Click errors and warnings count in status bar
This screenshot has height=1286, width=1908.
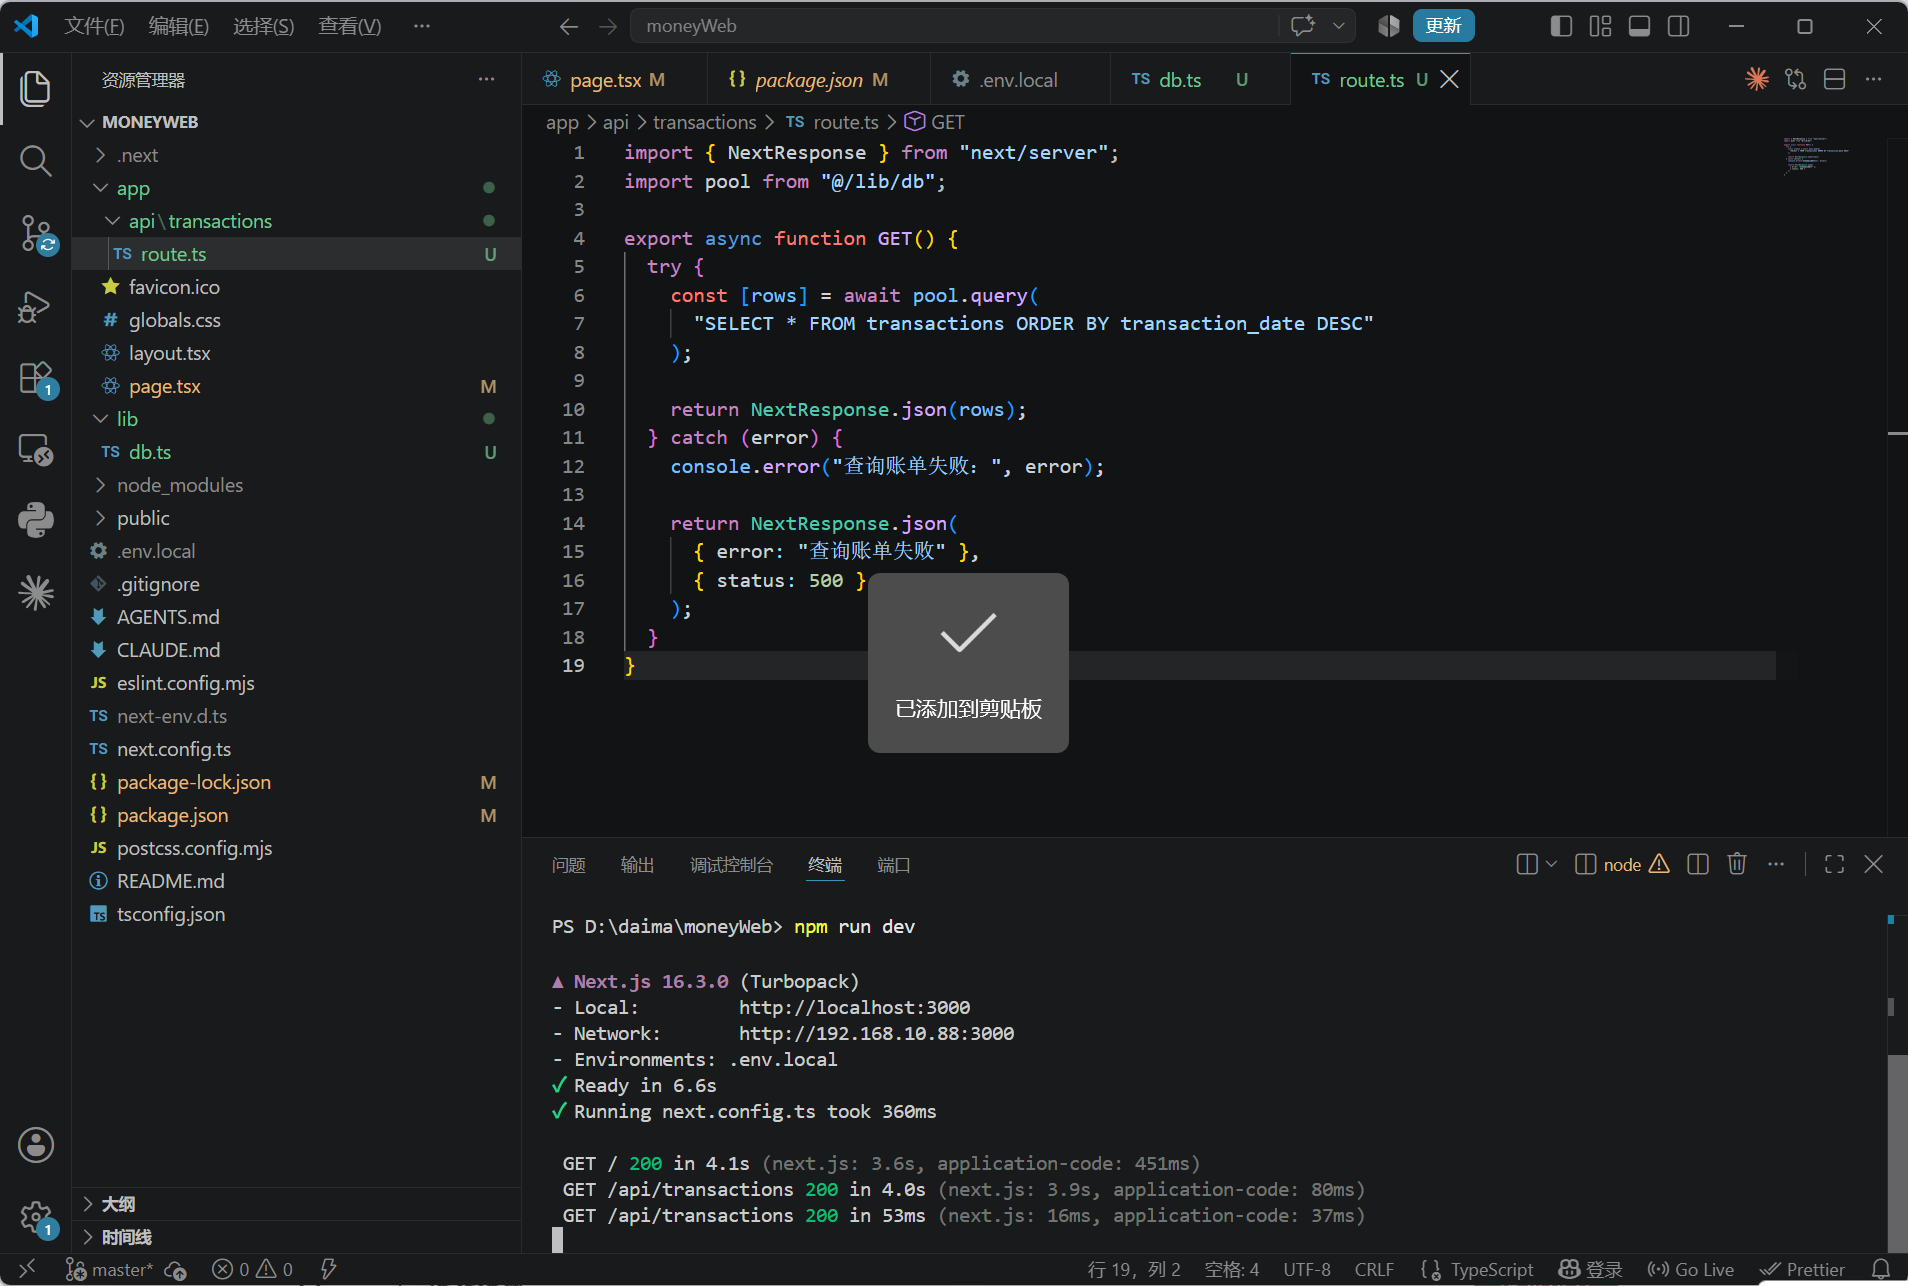coord(253,1269)
